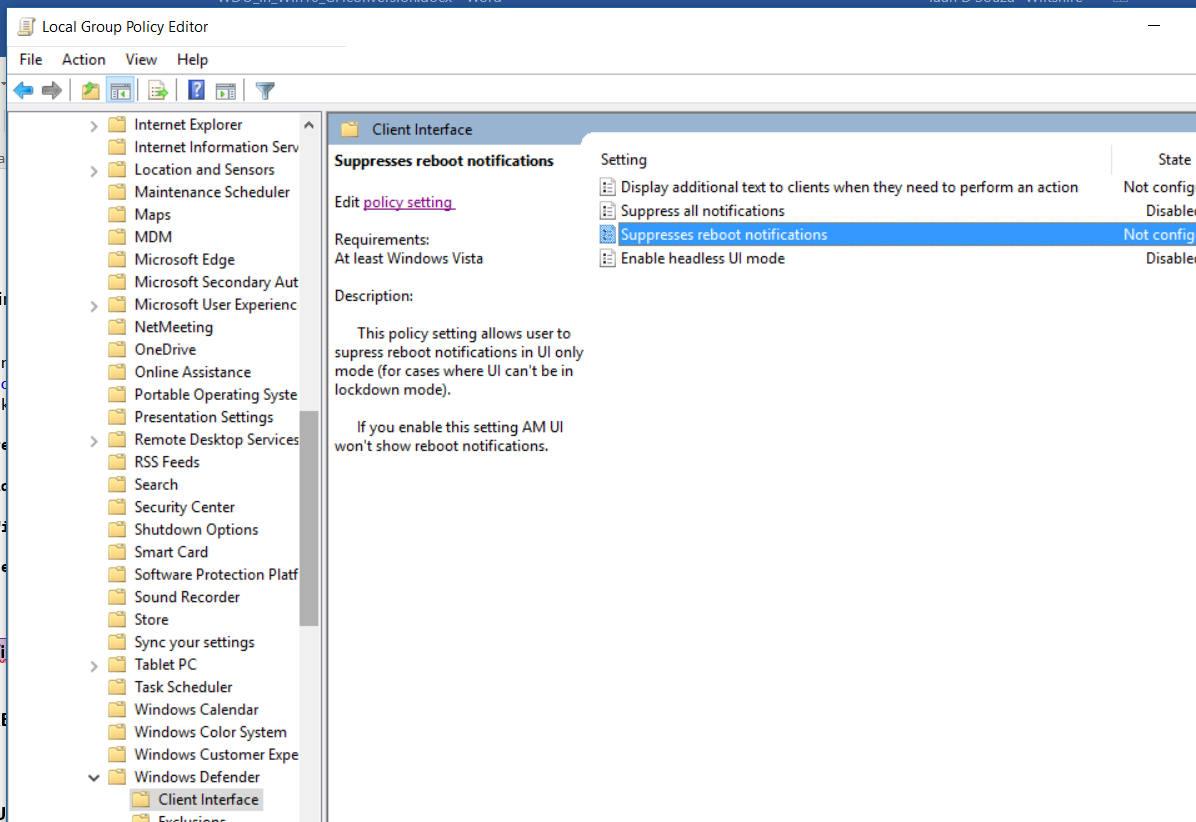Toggle Show/Hide Console Tree toolbar icon

point(121,91)
